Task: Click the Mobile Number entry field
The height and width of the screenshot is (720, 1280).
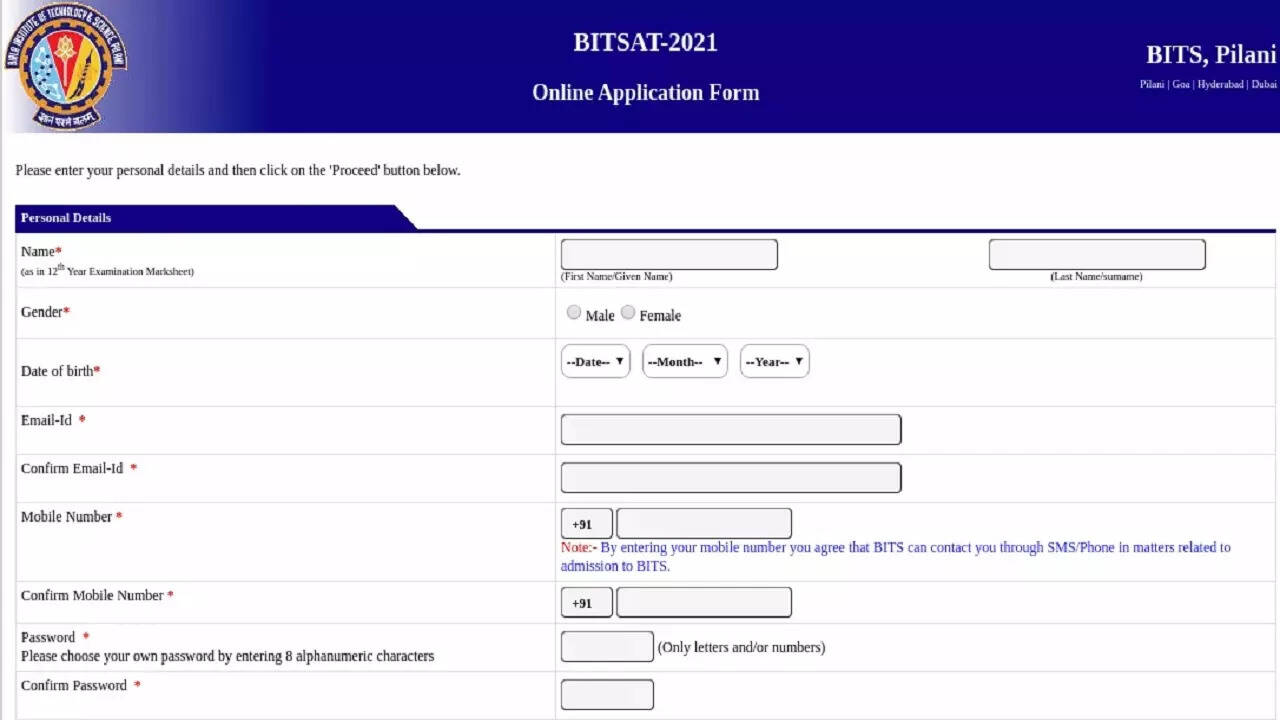Action: coord(704,524)
